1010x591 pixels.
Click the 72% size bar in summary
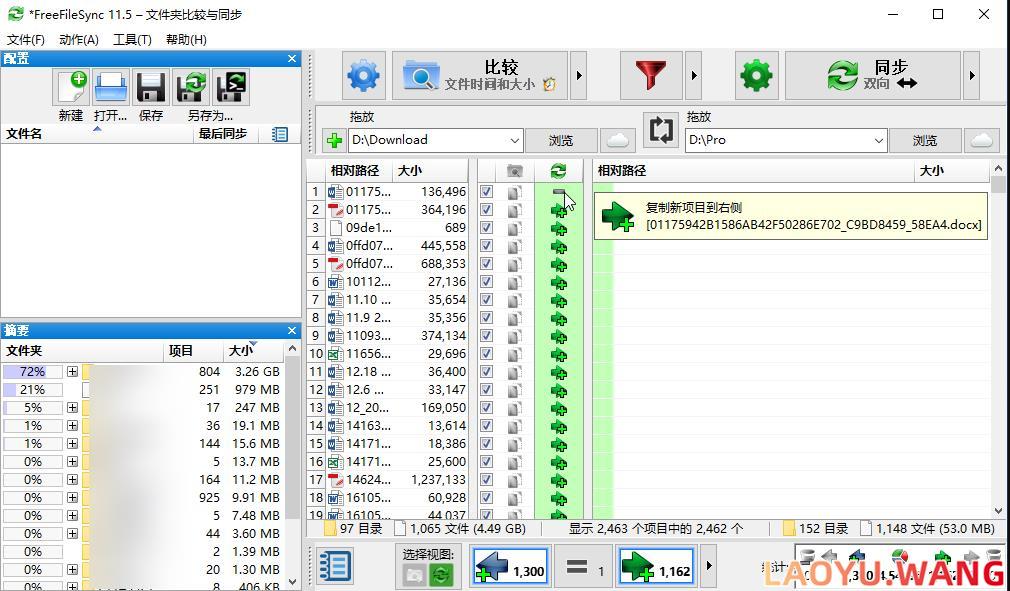point(32,372)
